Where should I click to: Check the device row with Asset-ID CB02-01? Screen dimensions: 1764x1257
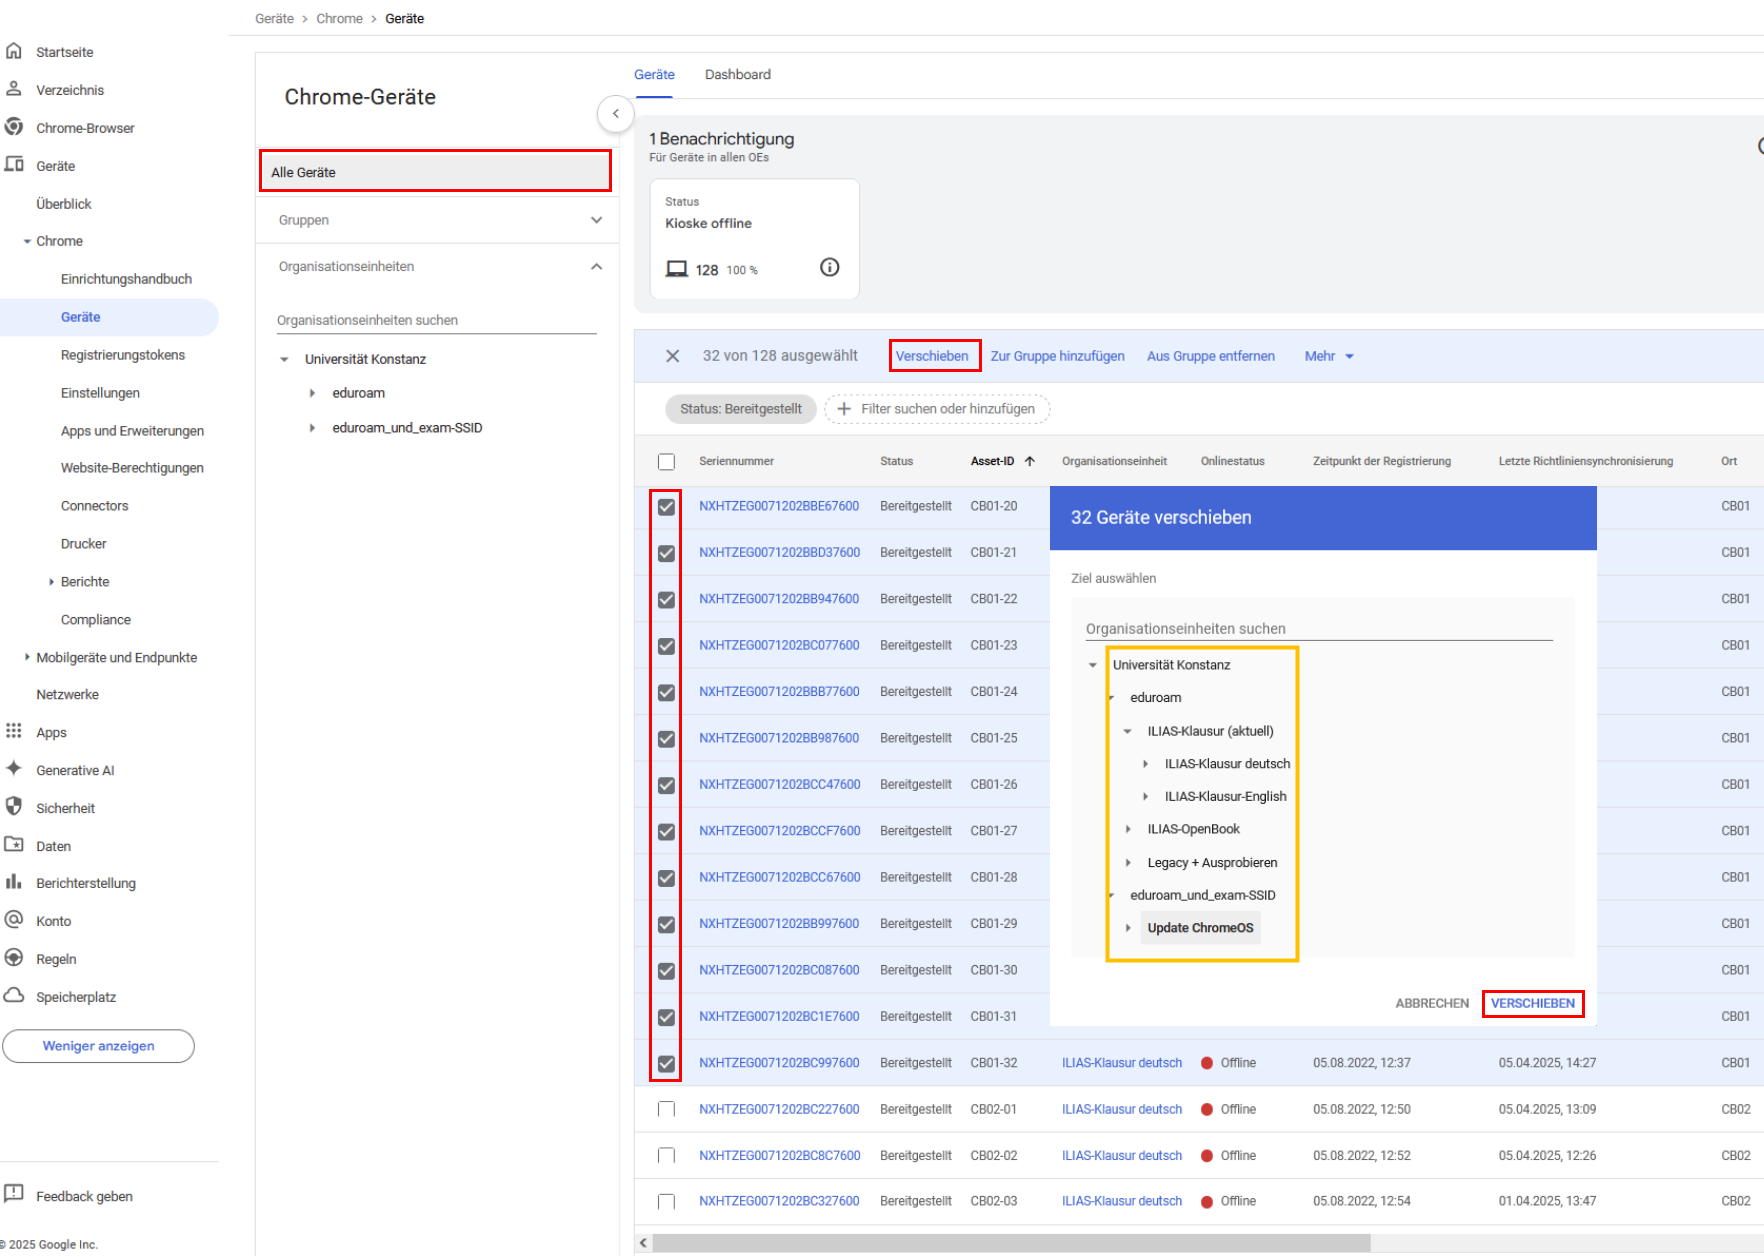click(x=667, y=1109)
